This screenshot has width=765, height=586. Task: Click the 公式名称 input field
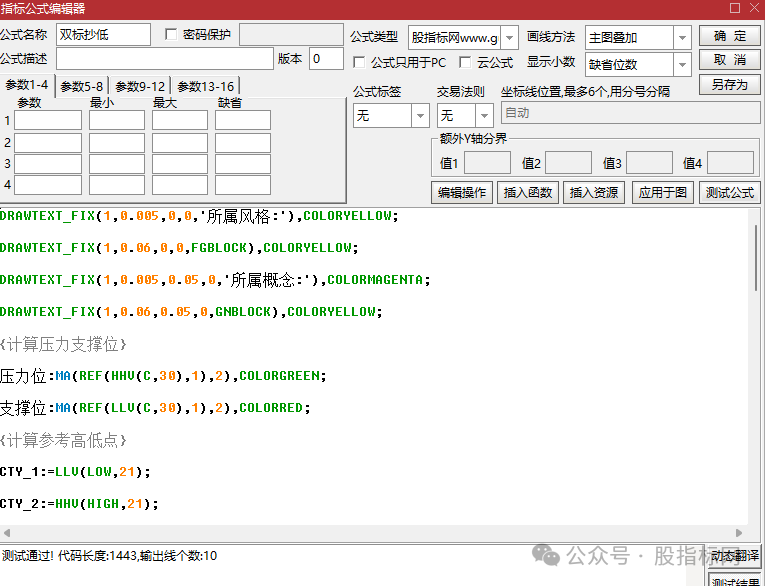pos(103,35)
